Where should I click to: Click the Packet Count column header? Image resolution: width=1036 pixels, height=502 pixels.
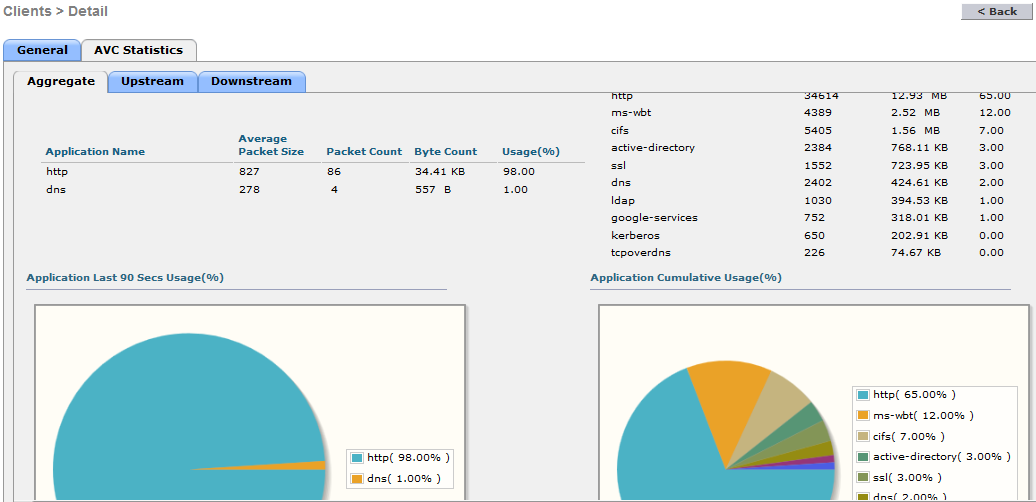pyautogui.click(x=364, y=152)
